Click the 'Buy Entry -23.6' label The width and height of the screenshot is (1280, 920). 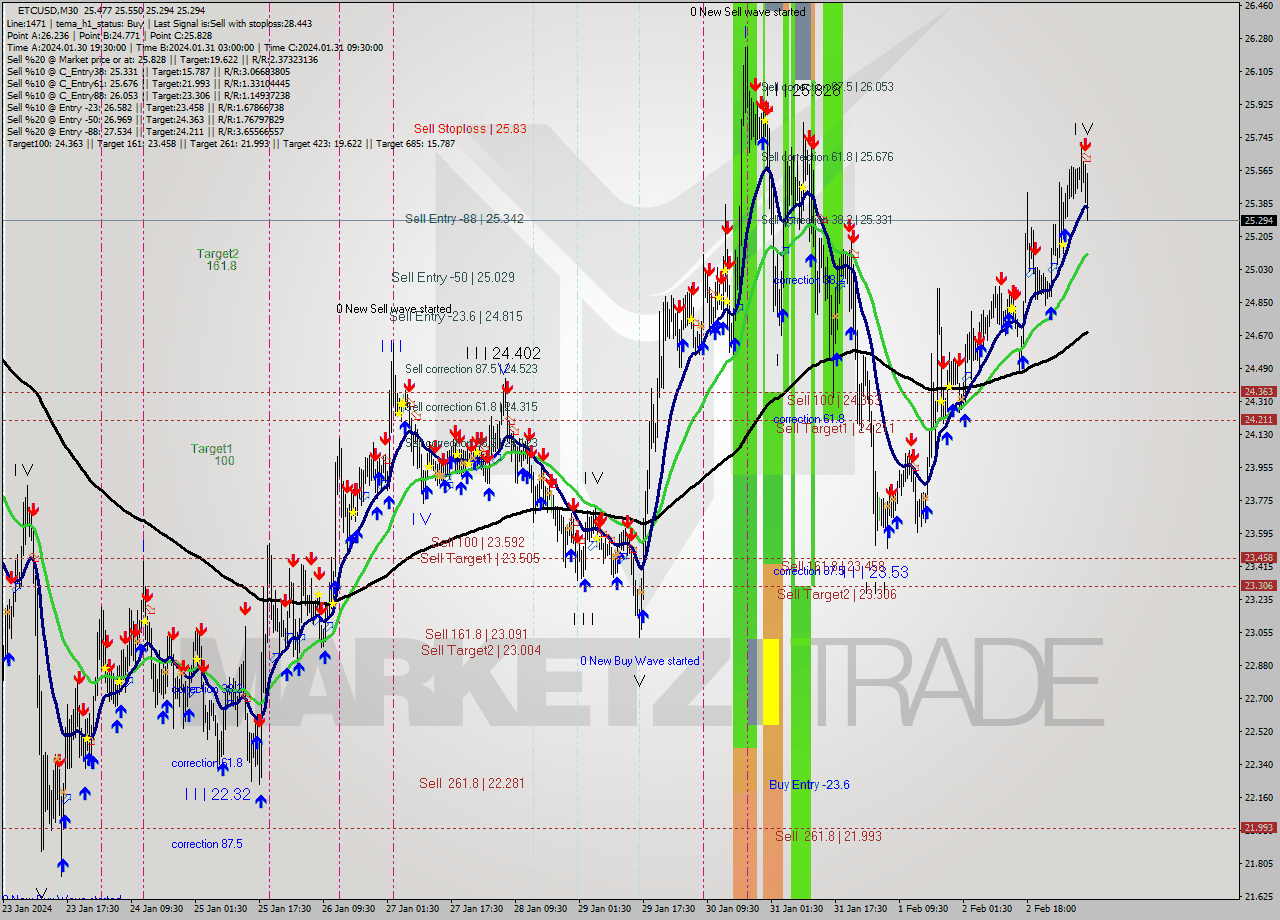pos(809,785)
